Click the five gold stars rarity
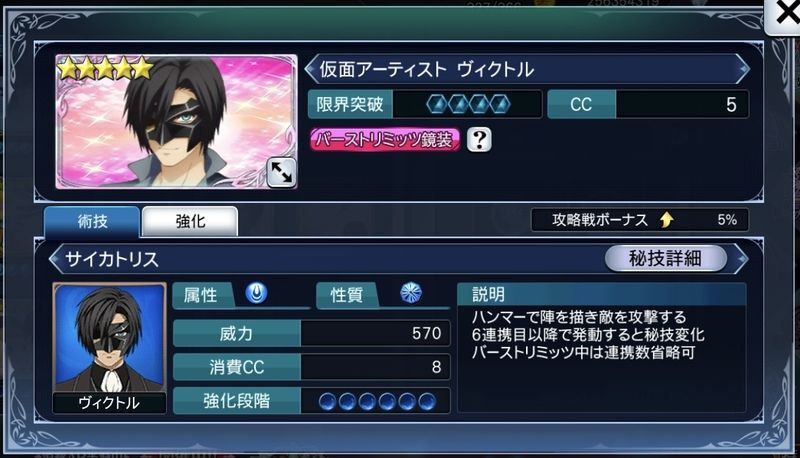This screenshot has width=800, height=458. click(x=105, y=68)
